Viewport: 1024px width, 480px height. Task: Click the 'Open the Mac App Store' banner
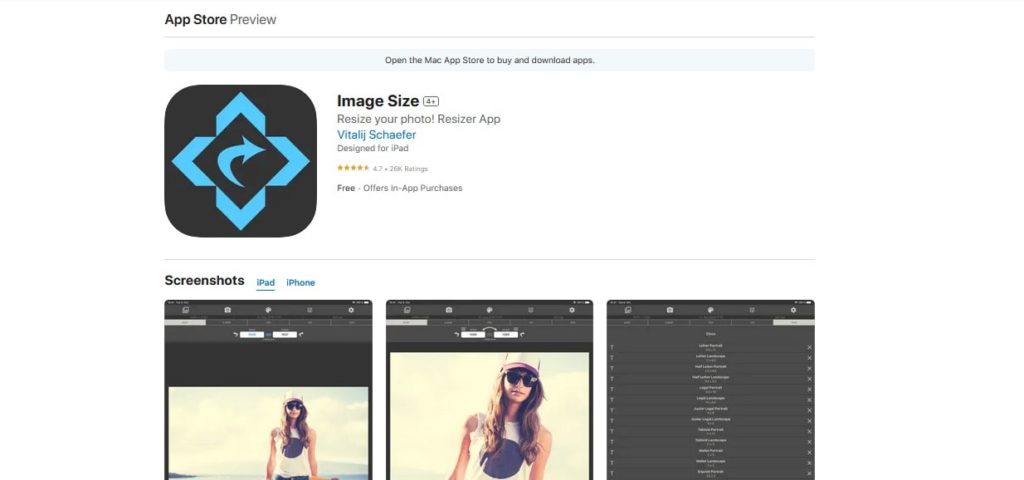pos(489,60)
